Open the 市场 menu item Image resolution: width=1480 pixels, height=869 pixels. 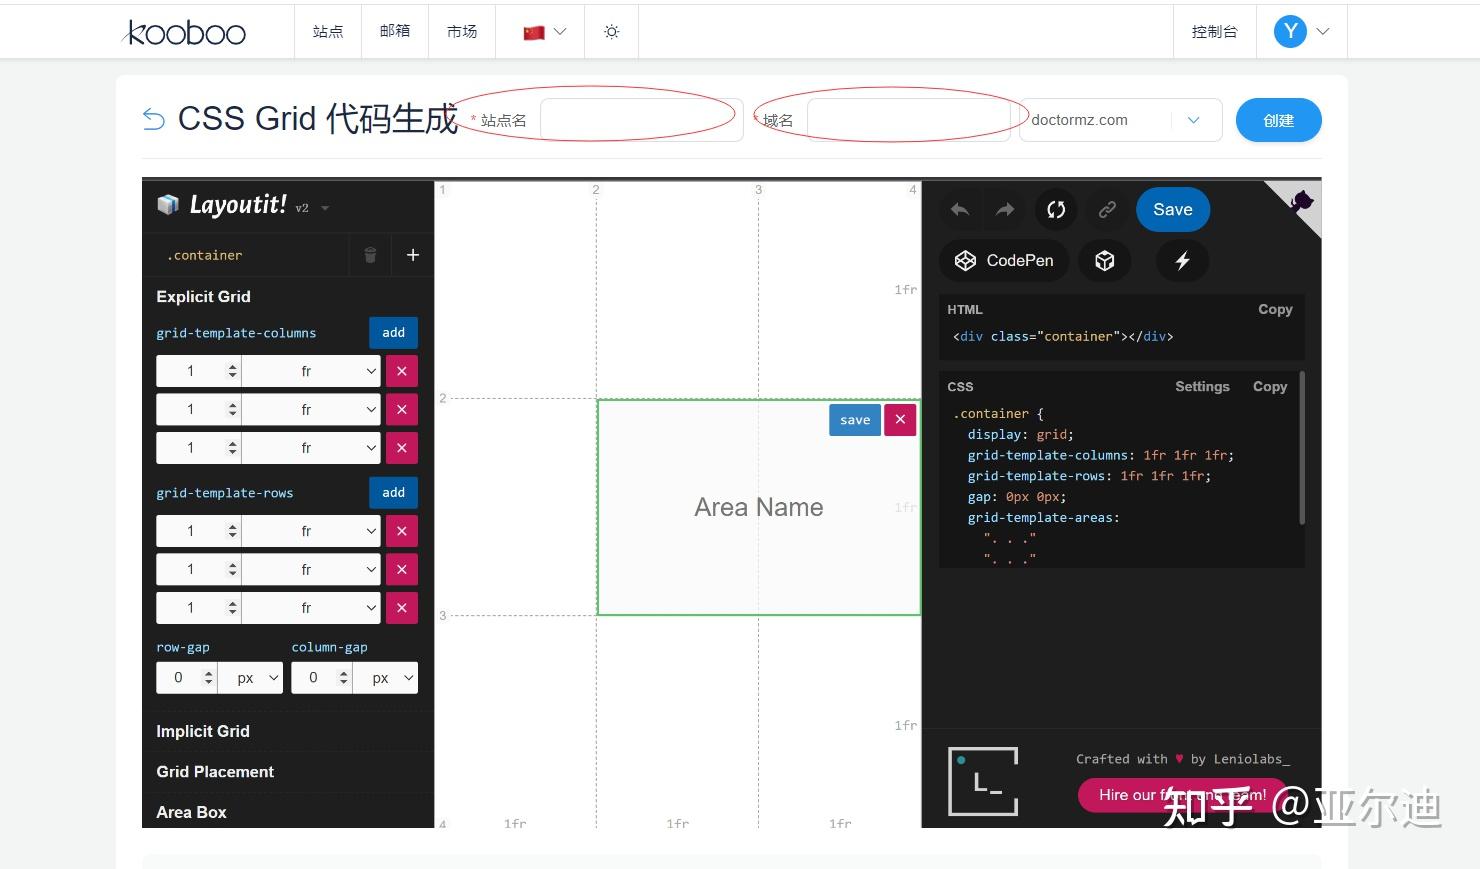click(462, 32)
